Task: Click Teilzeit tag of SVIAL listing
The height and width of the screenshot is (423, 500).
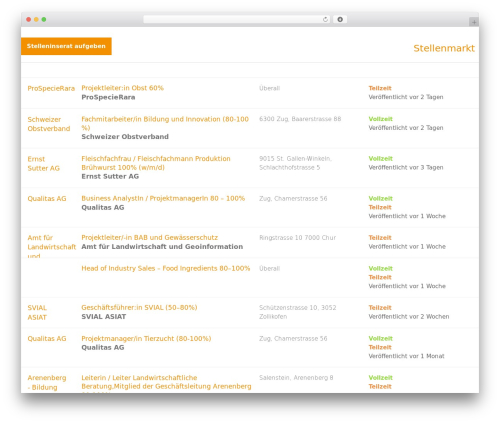Action: tap(380, 308)
